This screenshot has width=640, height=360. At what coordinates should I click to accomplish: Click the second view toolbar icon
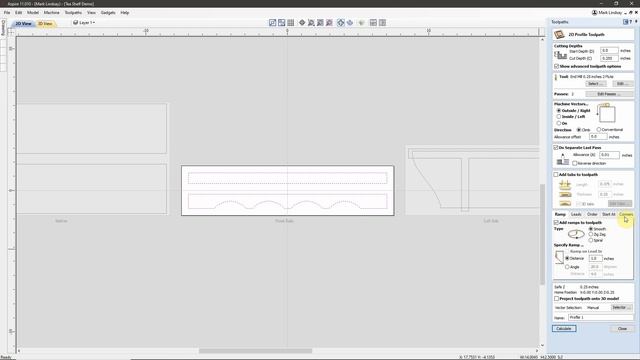pyautogui.click(x=282, y=23)
